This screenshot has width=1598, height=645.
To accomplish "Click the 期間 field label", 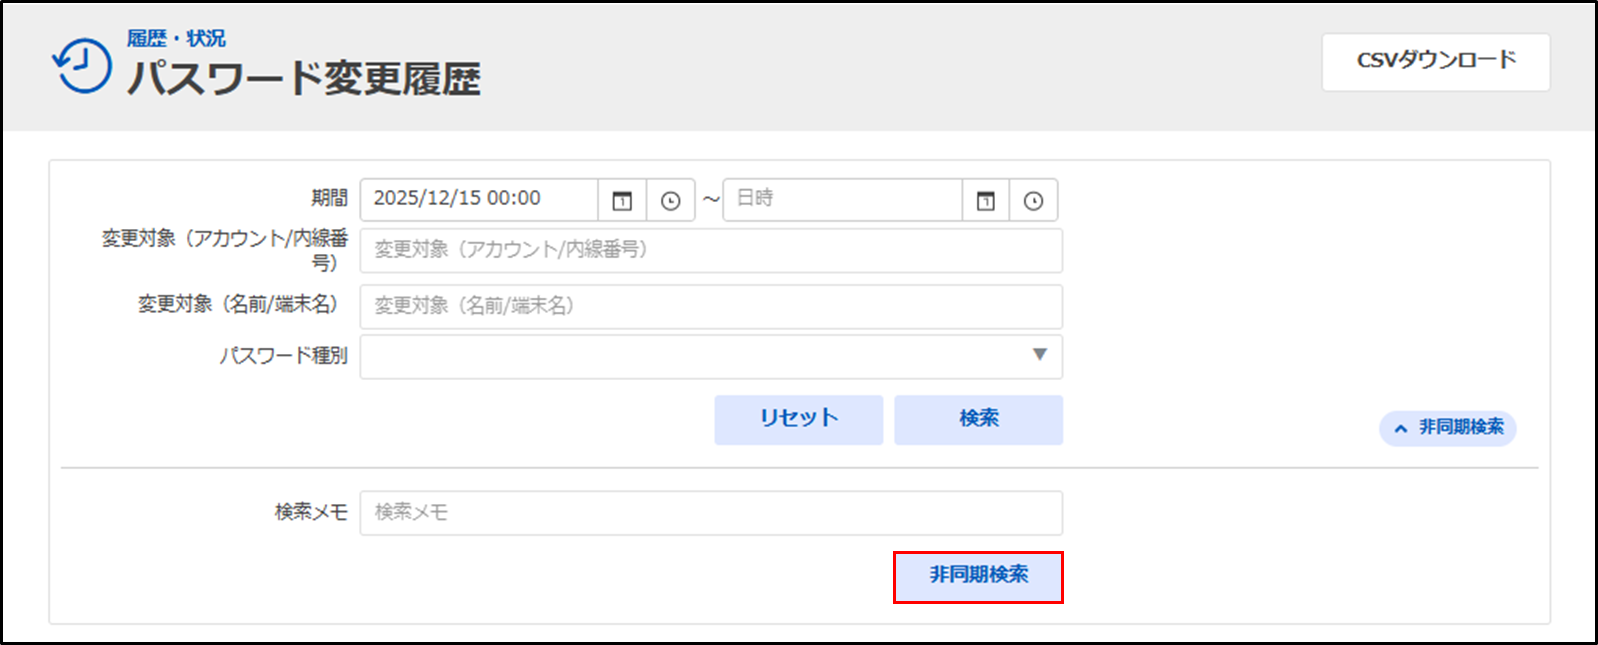I will pyautogui.click(x=329, y=198).
